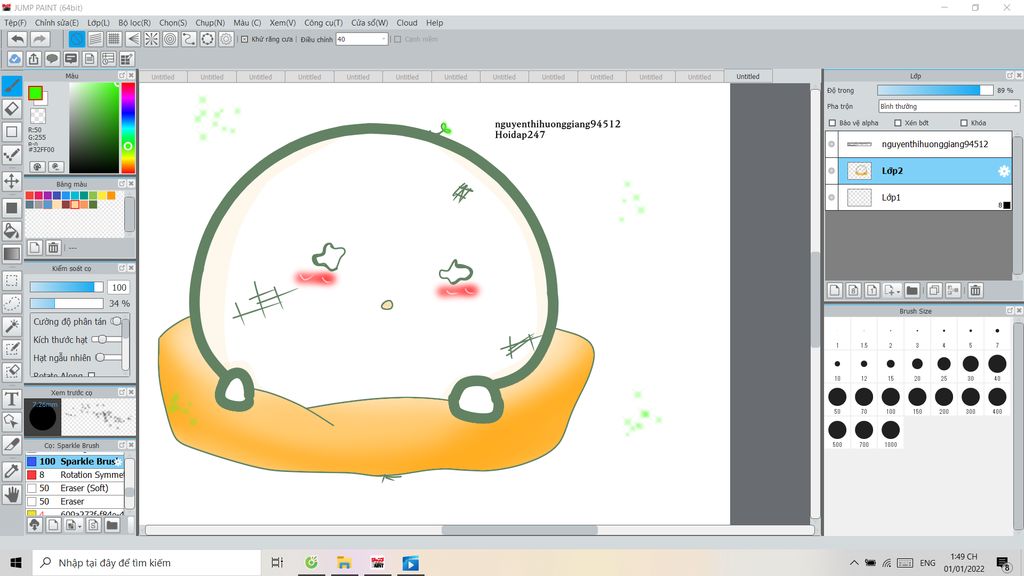Select the Eraser tool in left toolbar
Screen dimensions: 1024x576
12,108
